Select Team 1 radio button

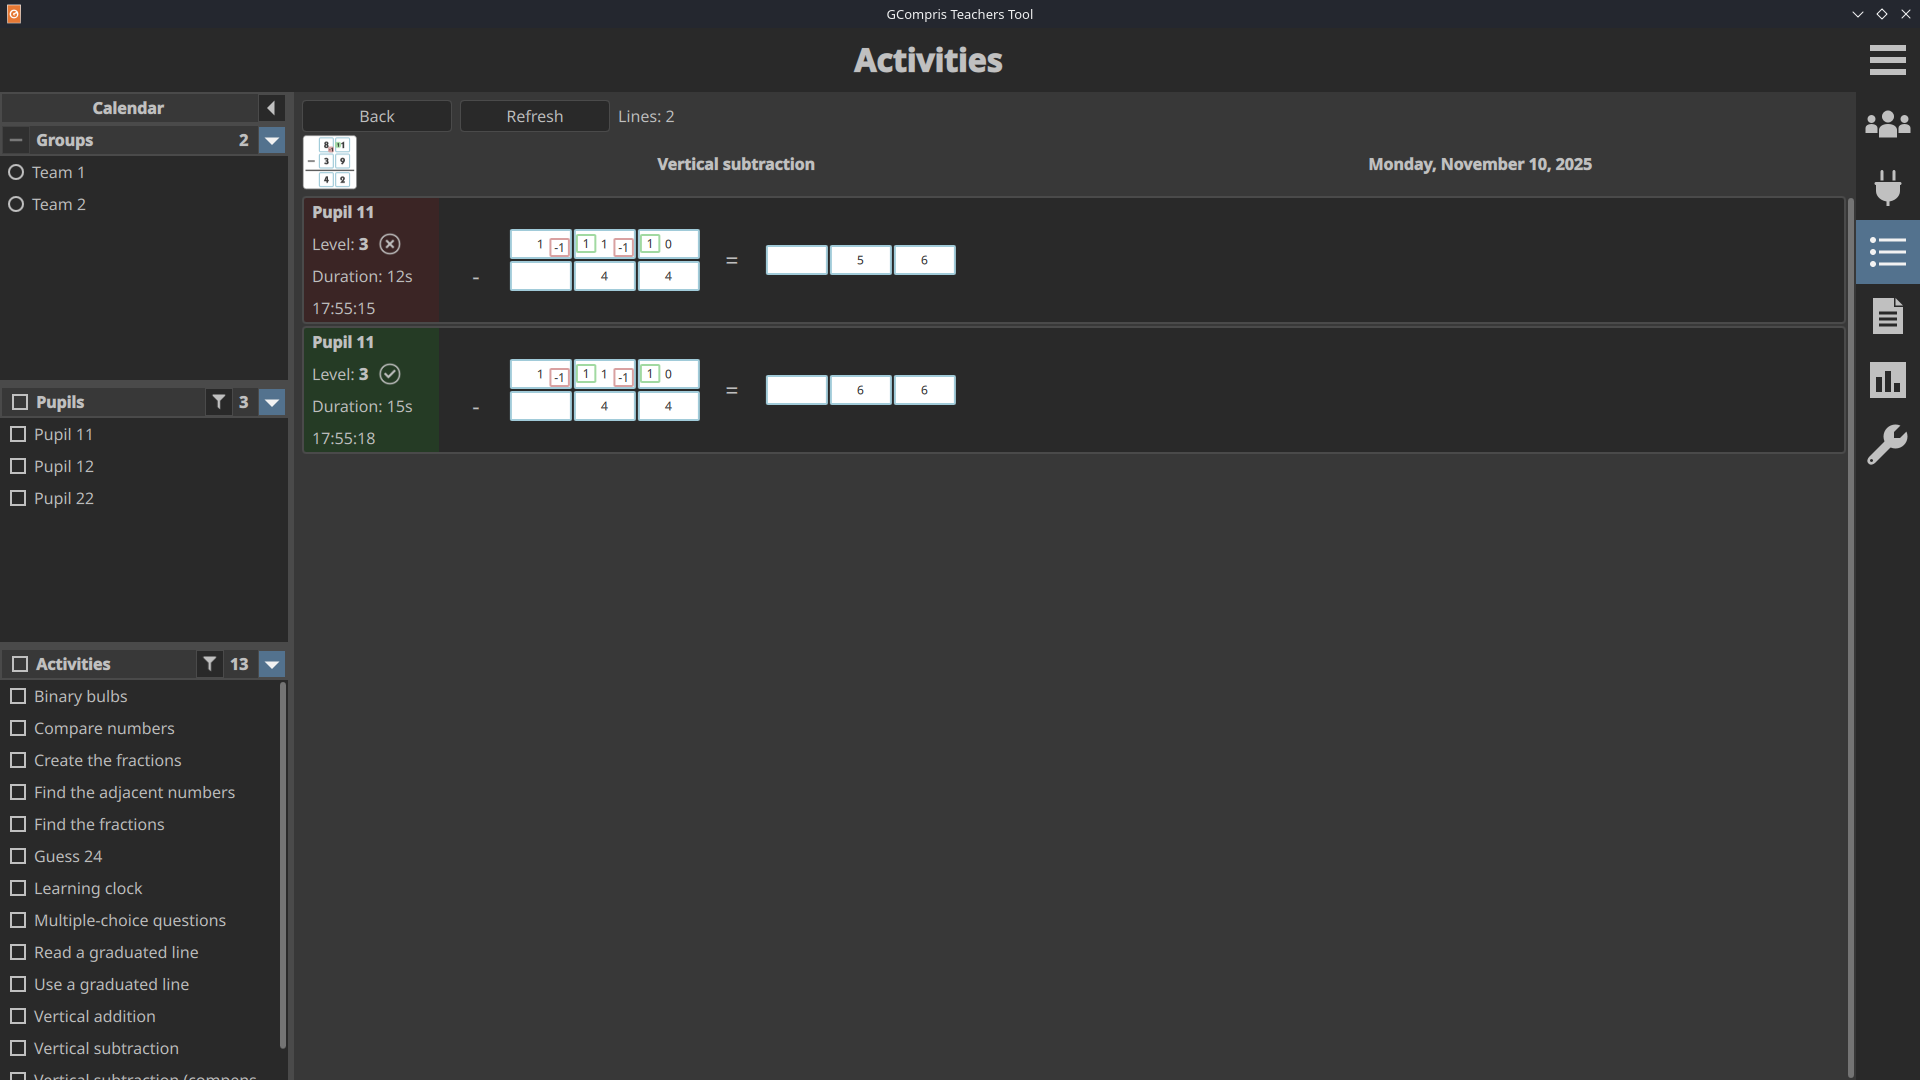click(x=16, y=172)
